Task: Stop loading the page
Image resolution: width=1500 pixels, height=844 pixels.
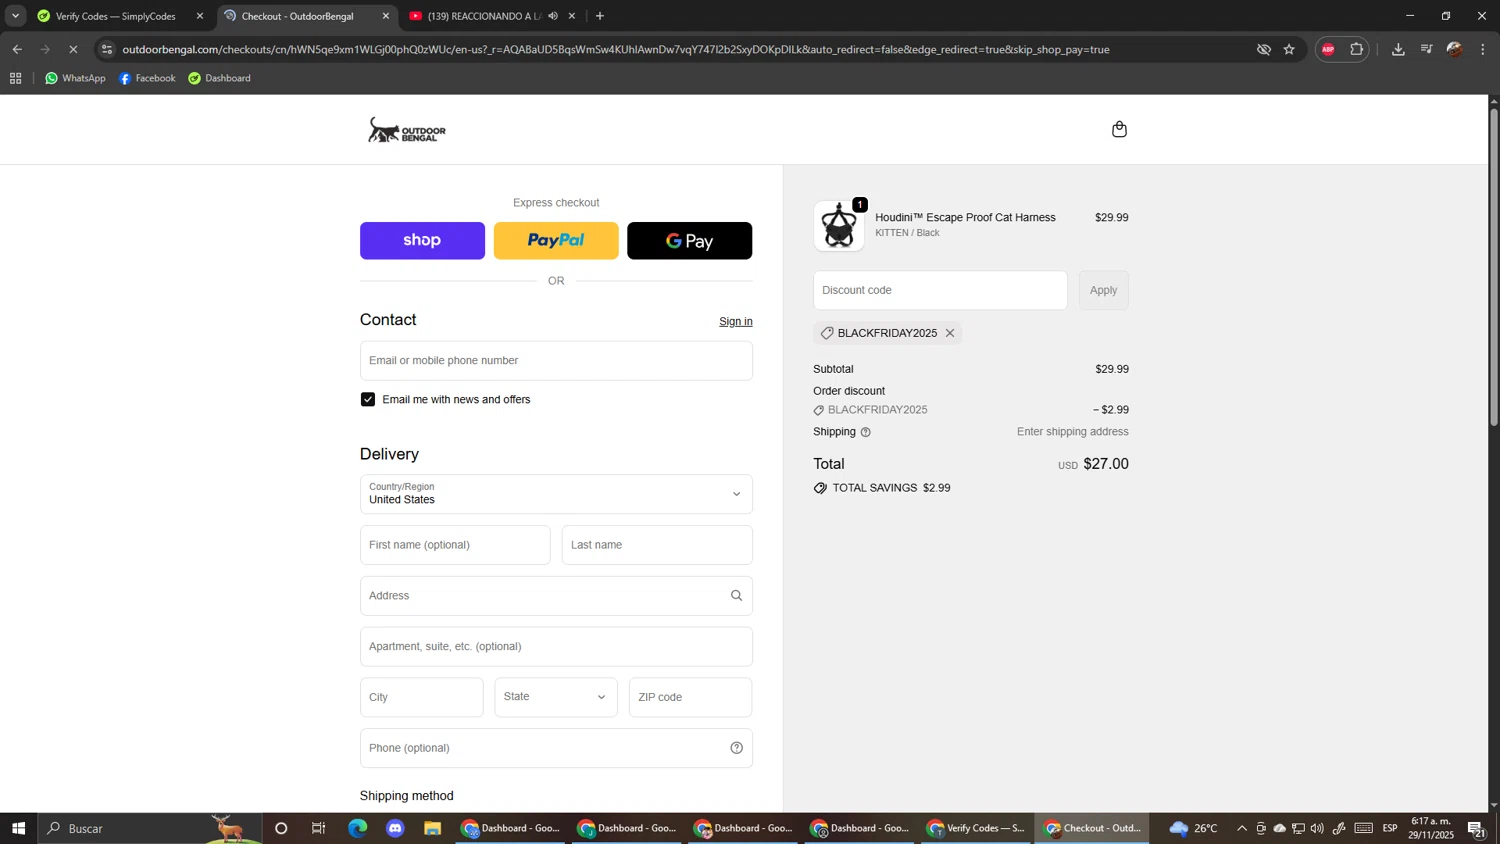Action: pos(73,49)
